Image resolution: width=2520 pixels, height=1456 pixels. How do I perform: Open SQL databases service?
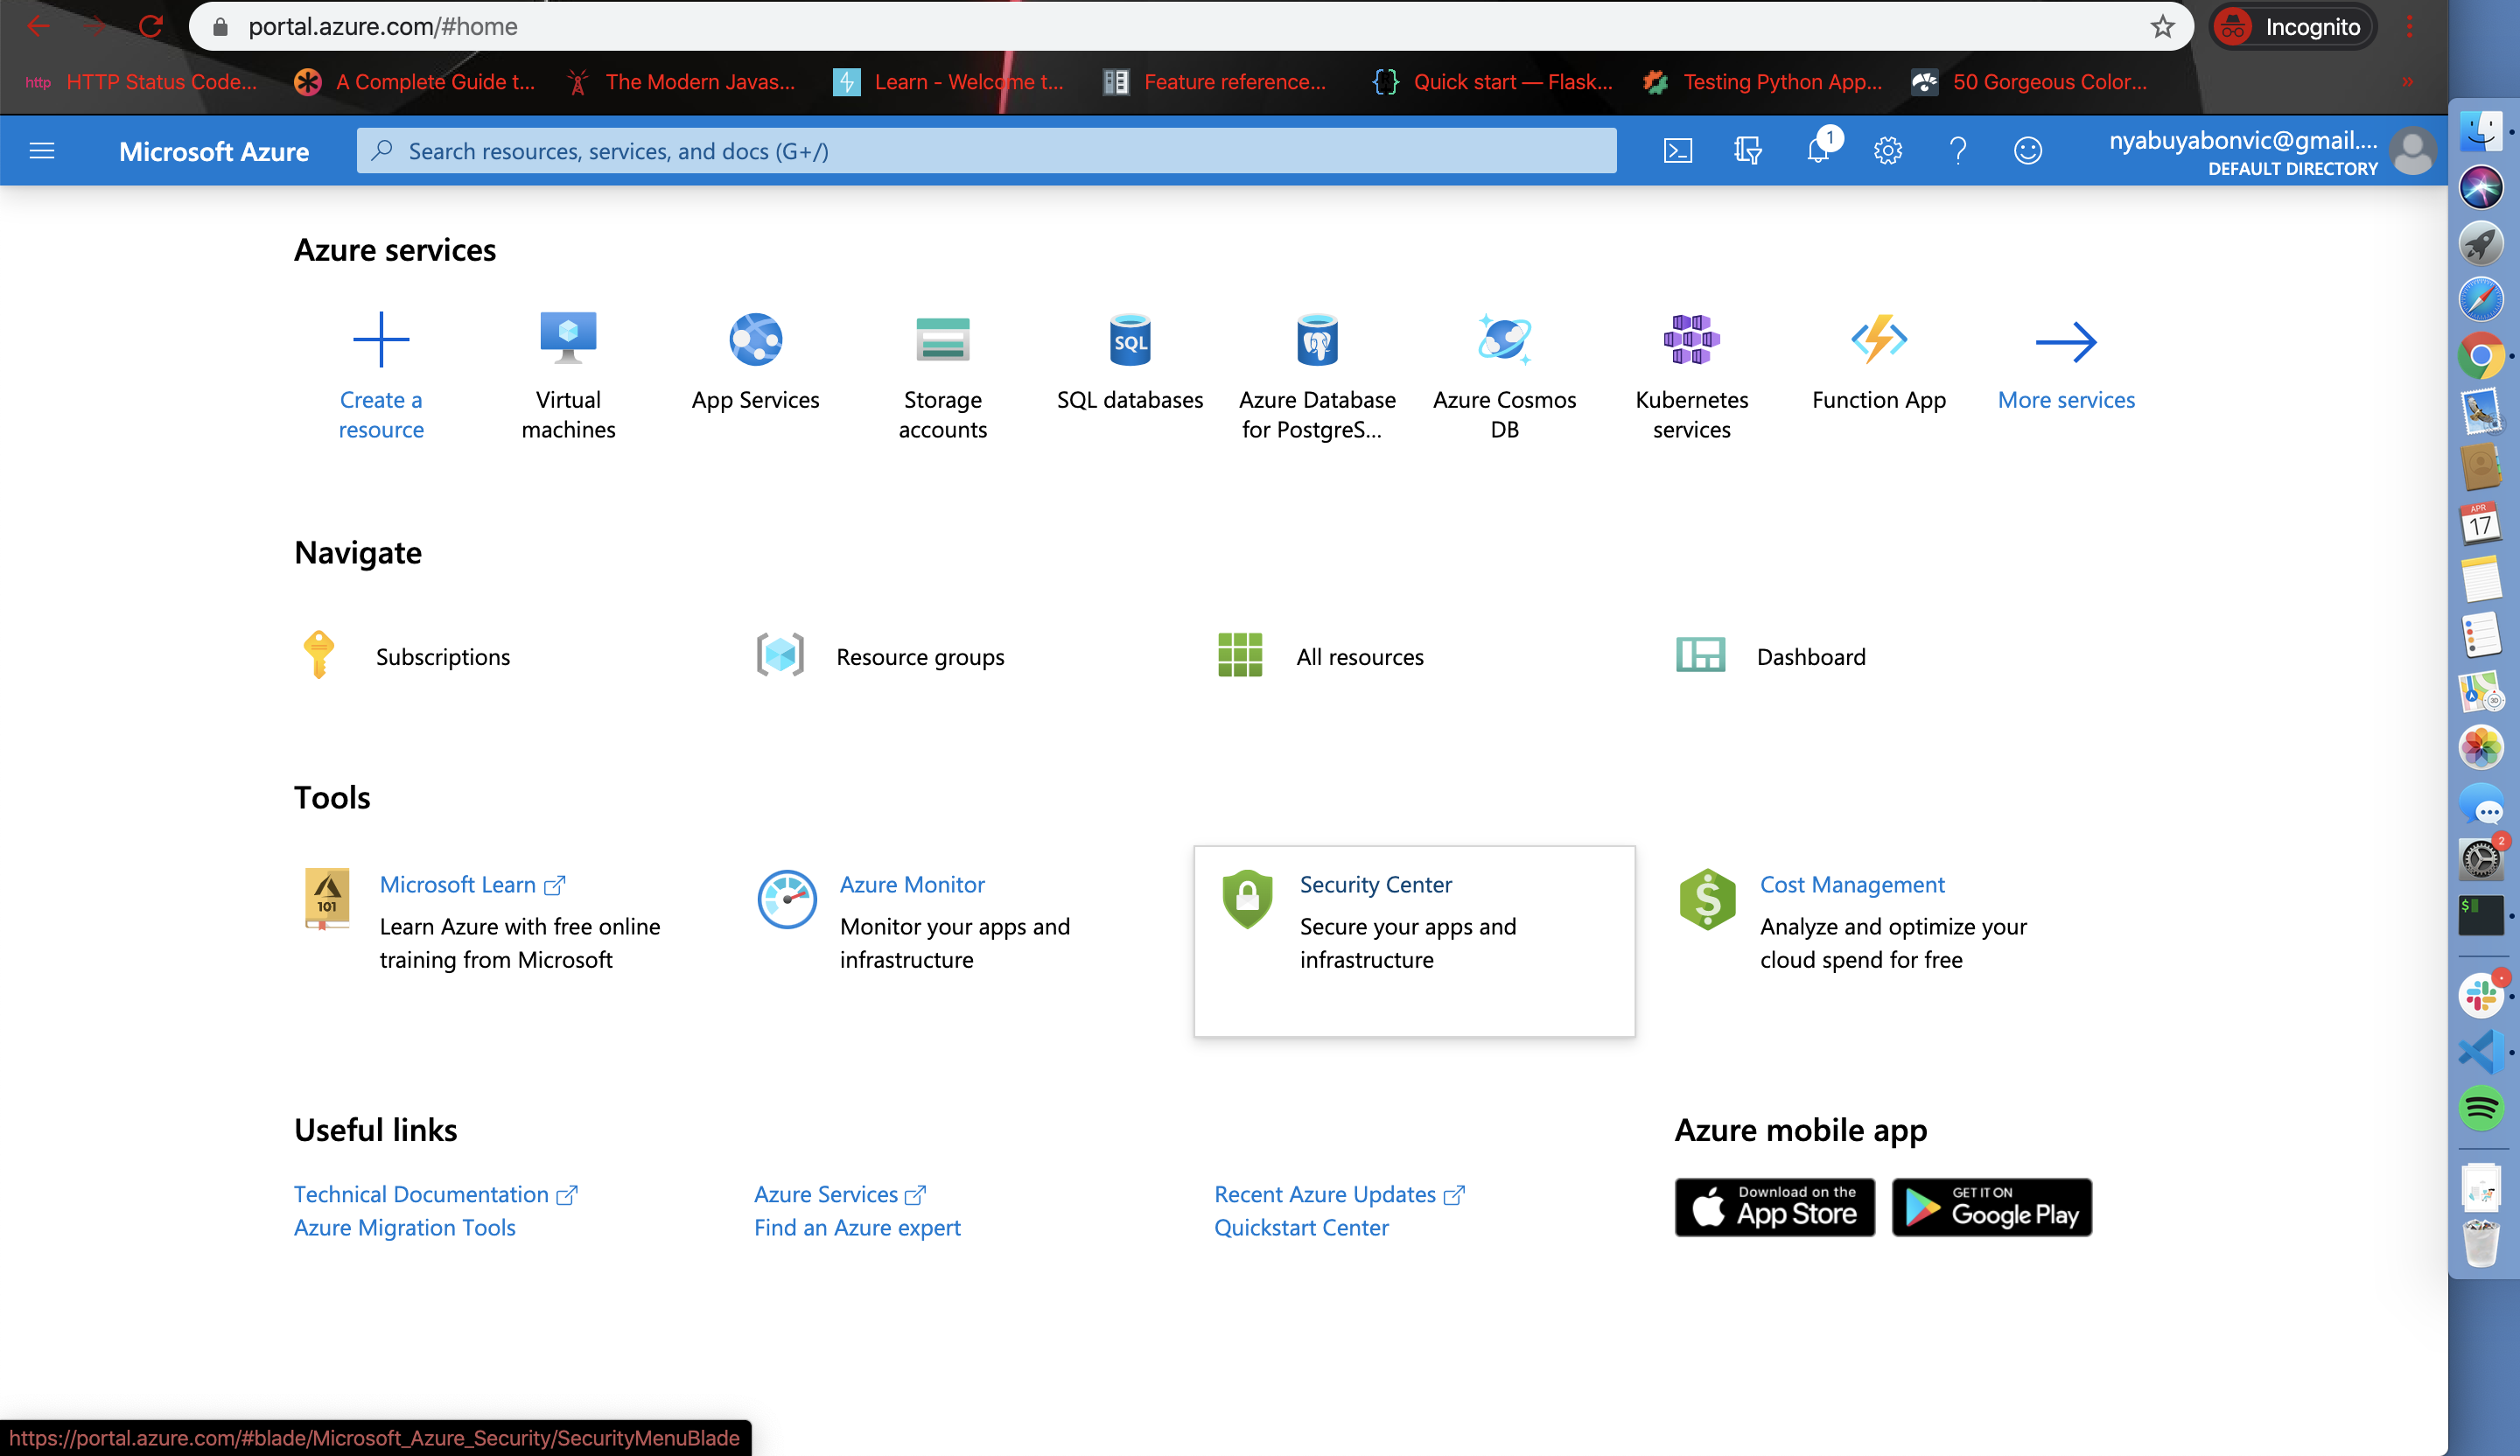[x=1130, y=361]
